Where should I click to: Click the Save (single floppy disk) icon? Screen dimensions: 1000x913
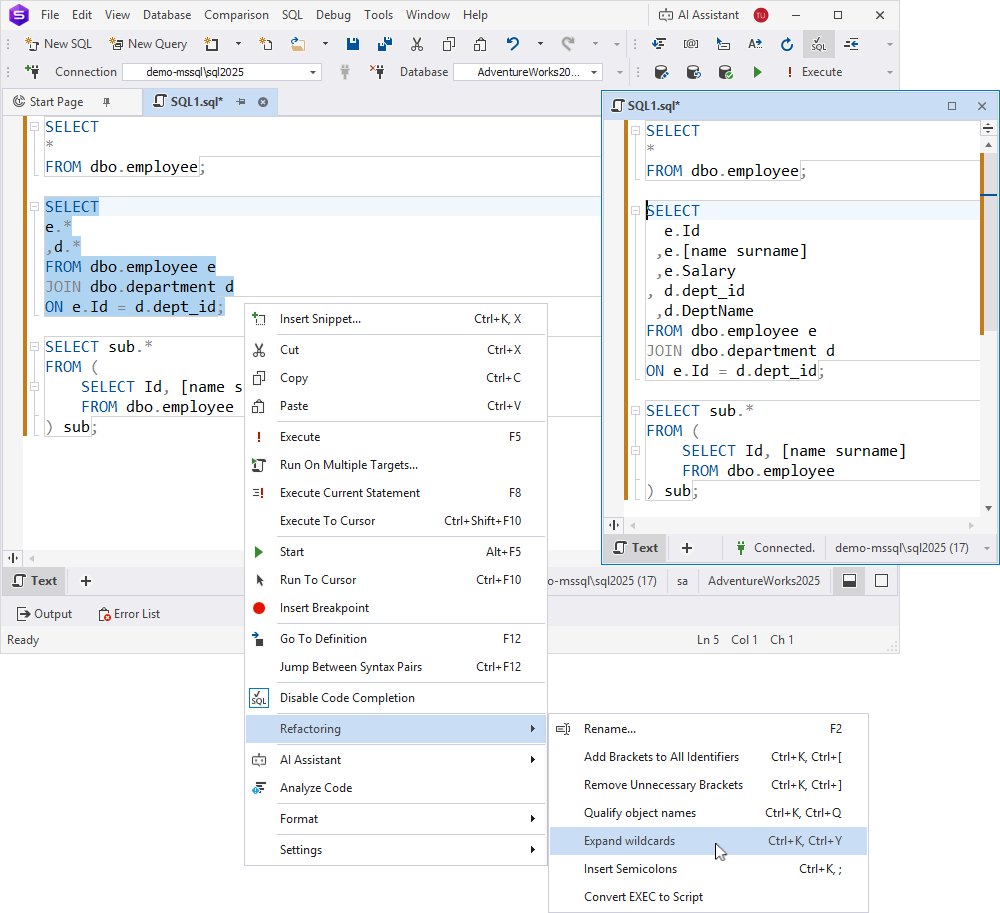[353, 44]
